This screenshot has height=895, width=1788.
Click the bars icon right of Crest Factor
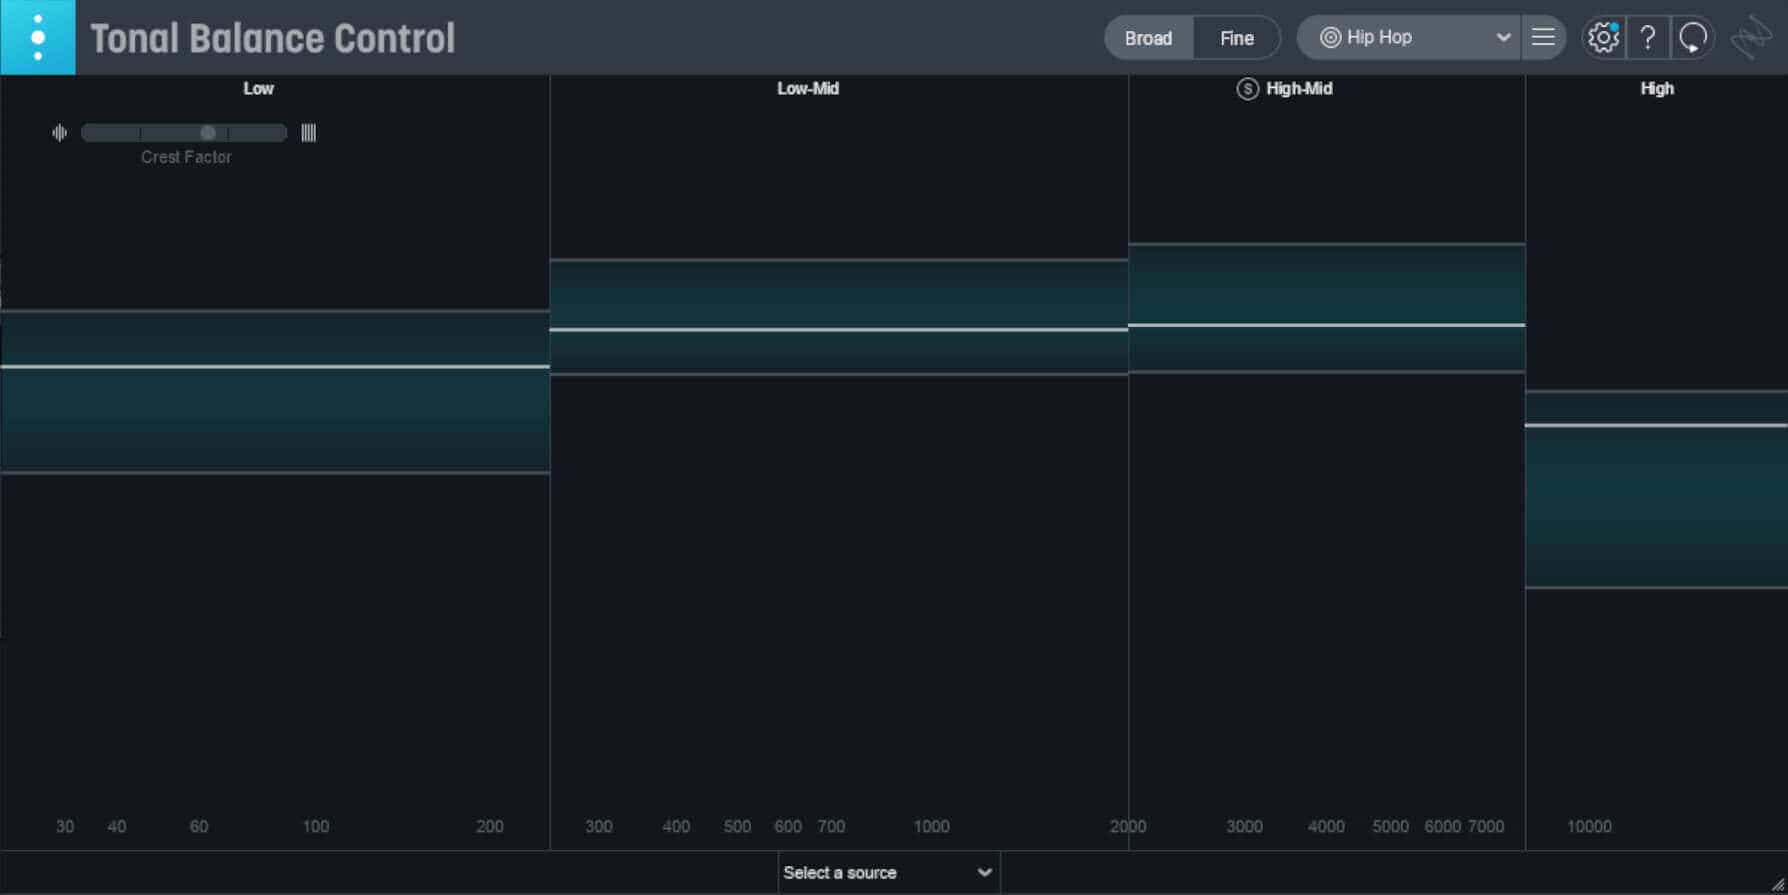coord(309,132)
